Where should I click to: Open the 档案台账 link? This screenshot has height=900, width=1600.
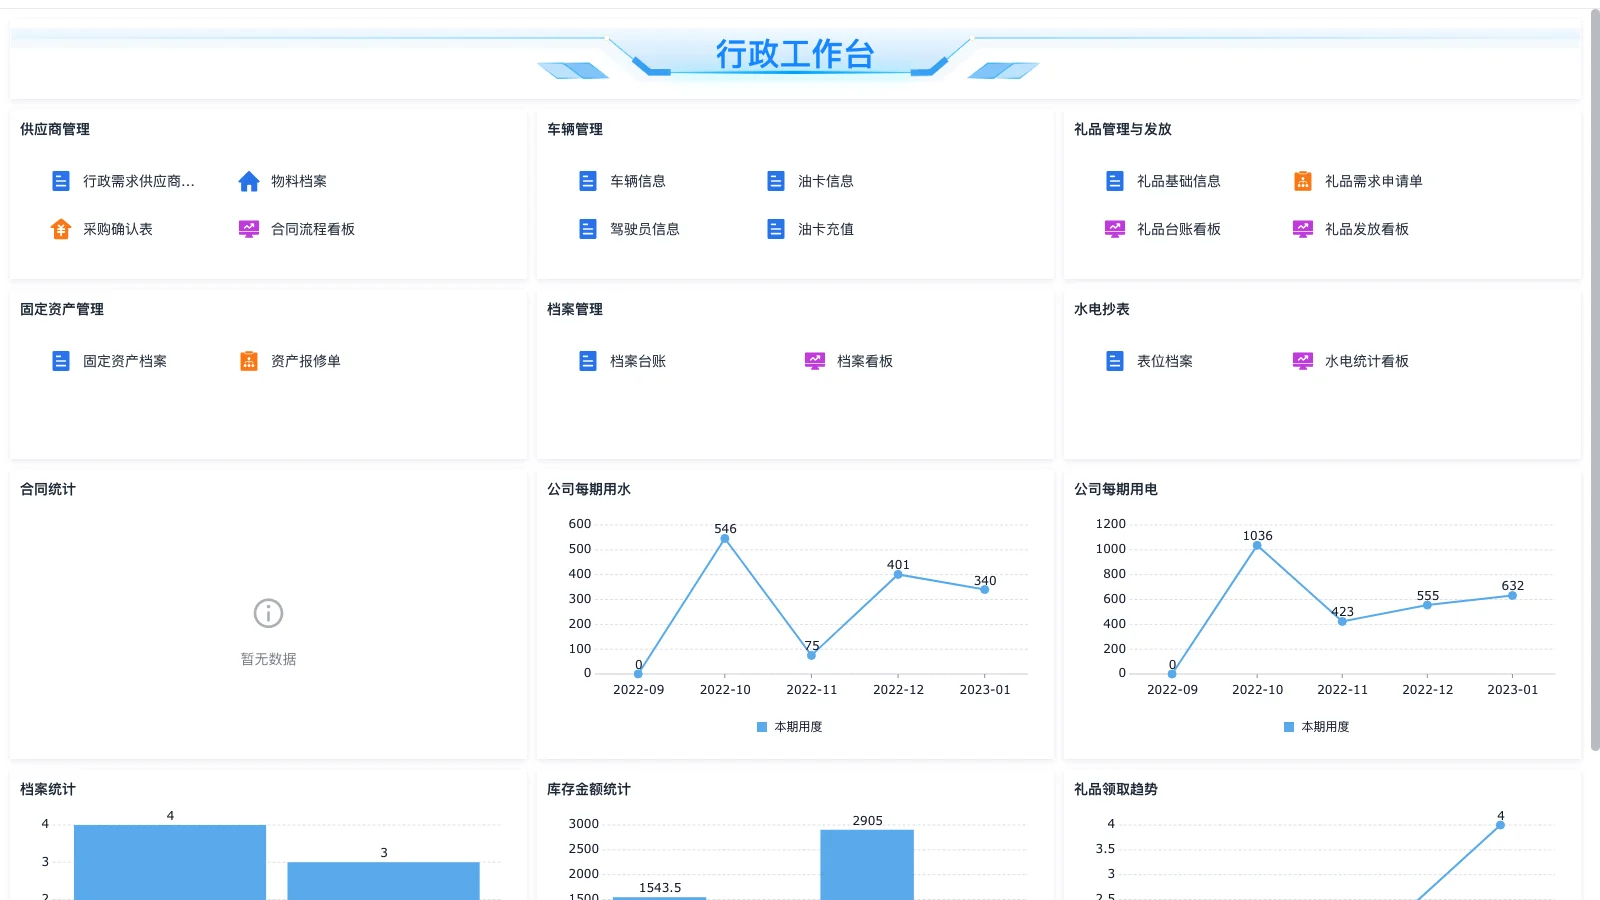click(x=638, y=361)
